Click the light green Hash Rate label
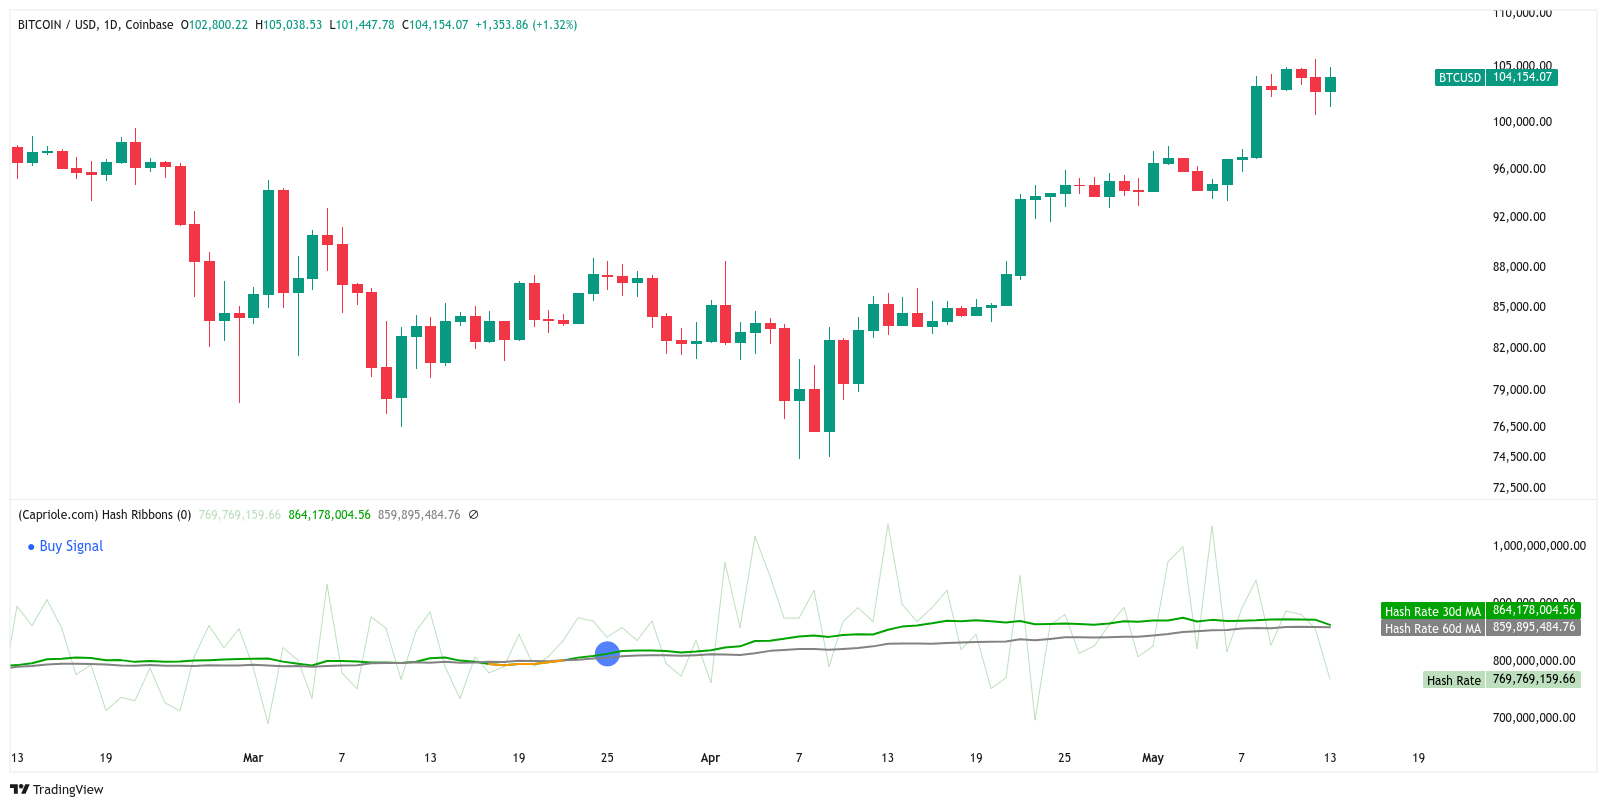This screenshot has width=1607, height=807. tap(1453, 680)
